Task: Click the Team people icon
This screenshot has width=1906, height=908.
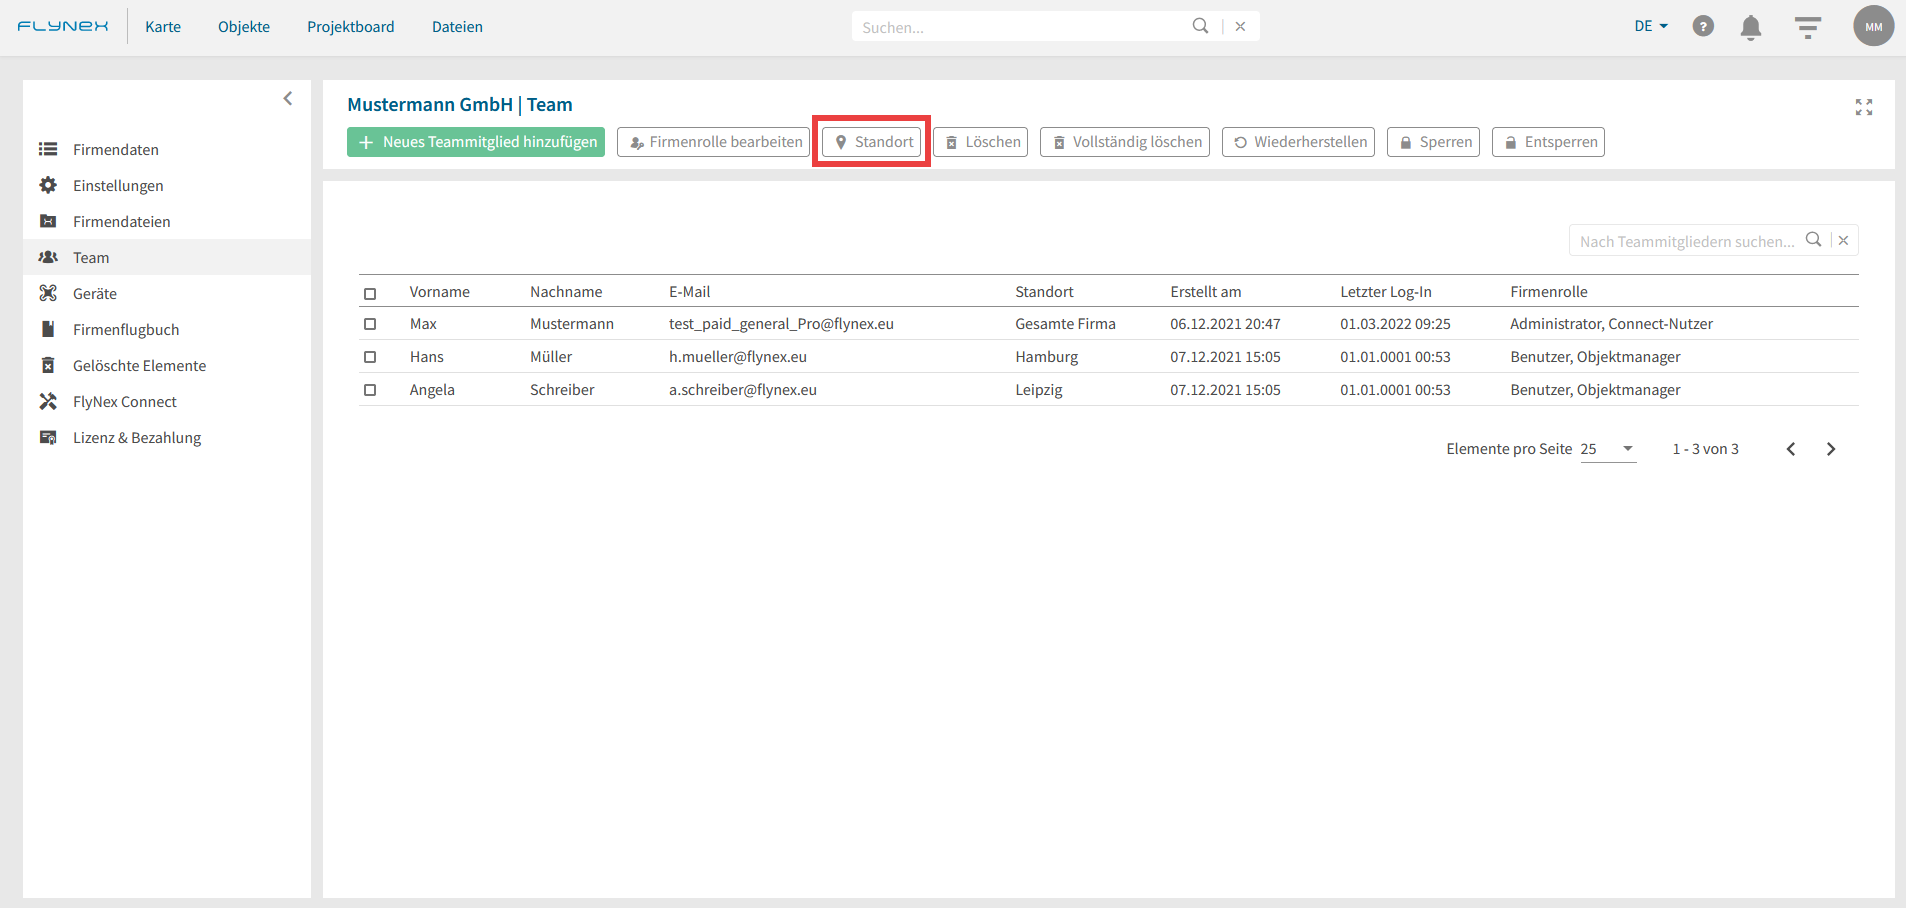Action: point(48,257)
